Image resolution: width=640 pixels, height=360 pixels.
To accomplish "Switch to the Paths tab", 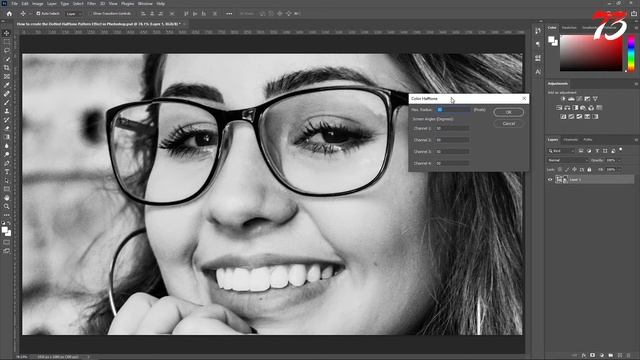I will point(588,140).
